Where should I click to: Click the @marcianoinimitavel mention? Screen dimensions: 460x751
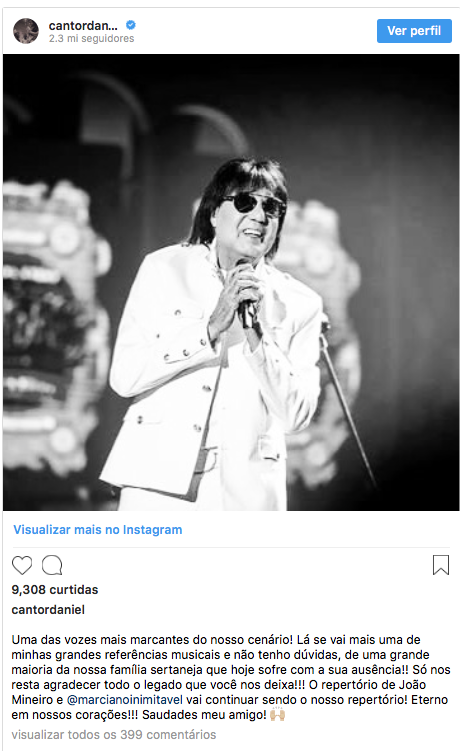pyautogui.click(x=125, y=700)
